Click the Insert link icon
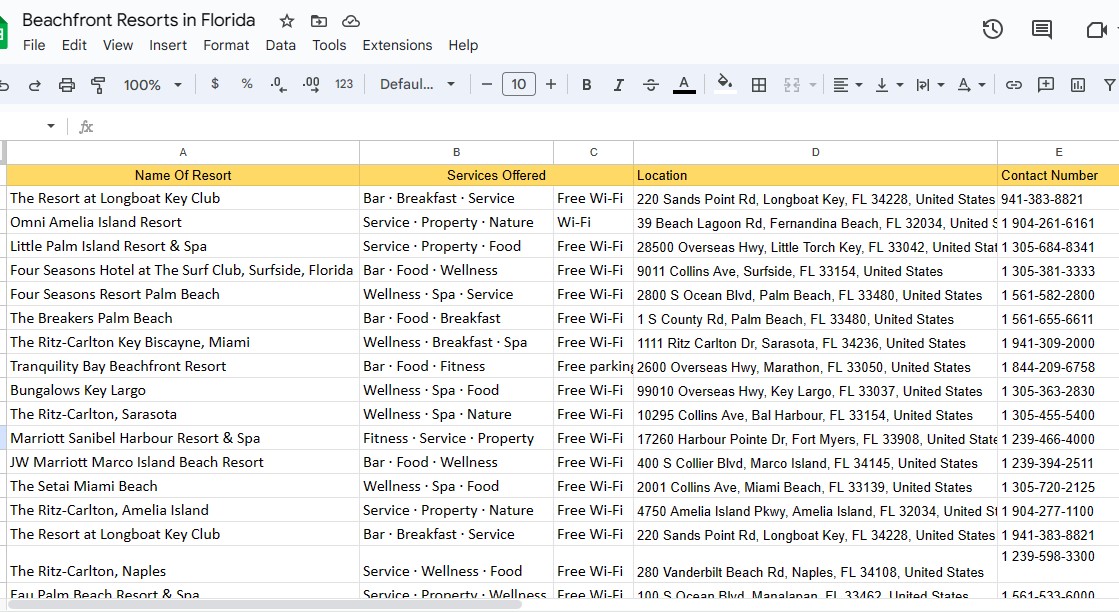1119x612 pixels. (1014, 85)
